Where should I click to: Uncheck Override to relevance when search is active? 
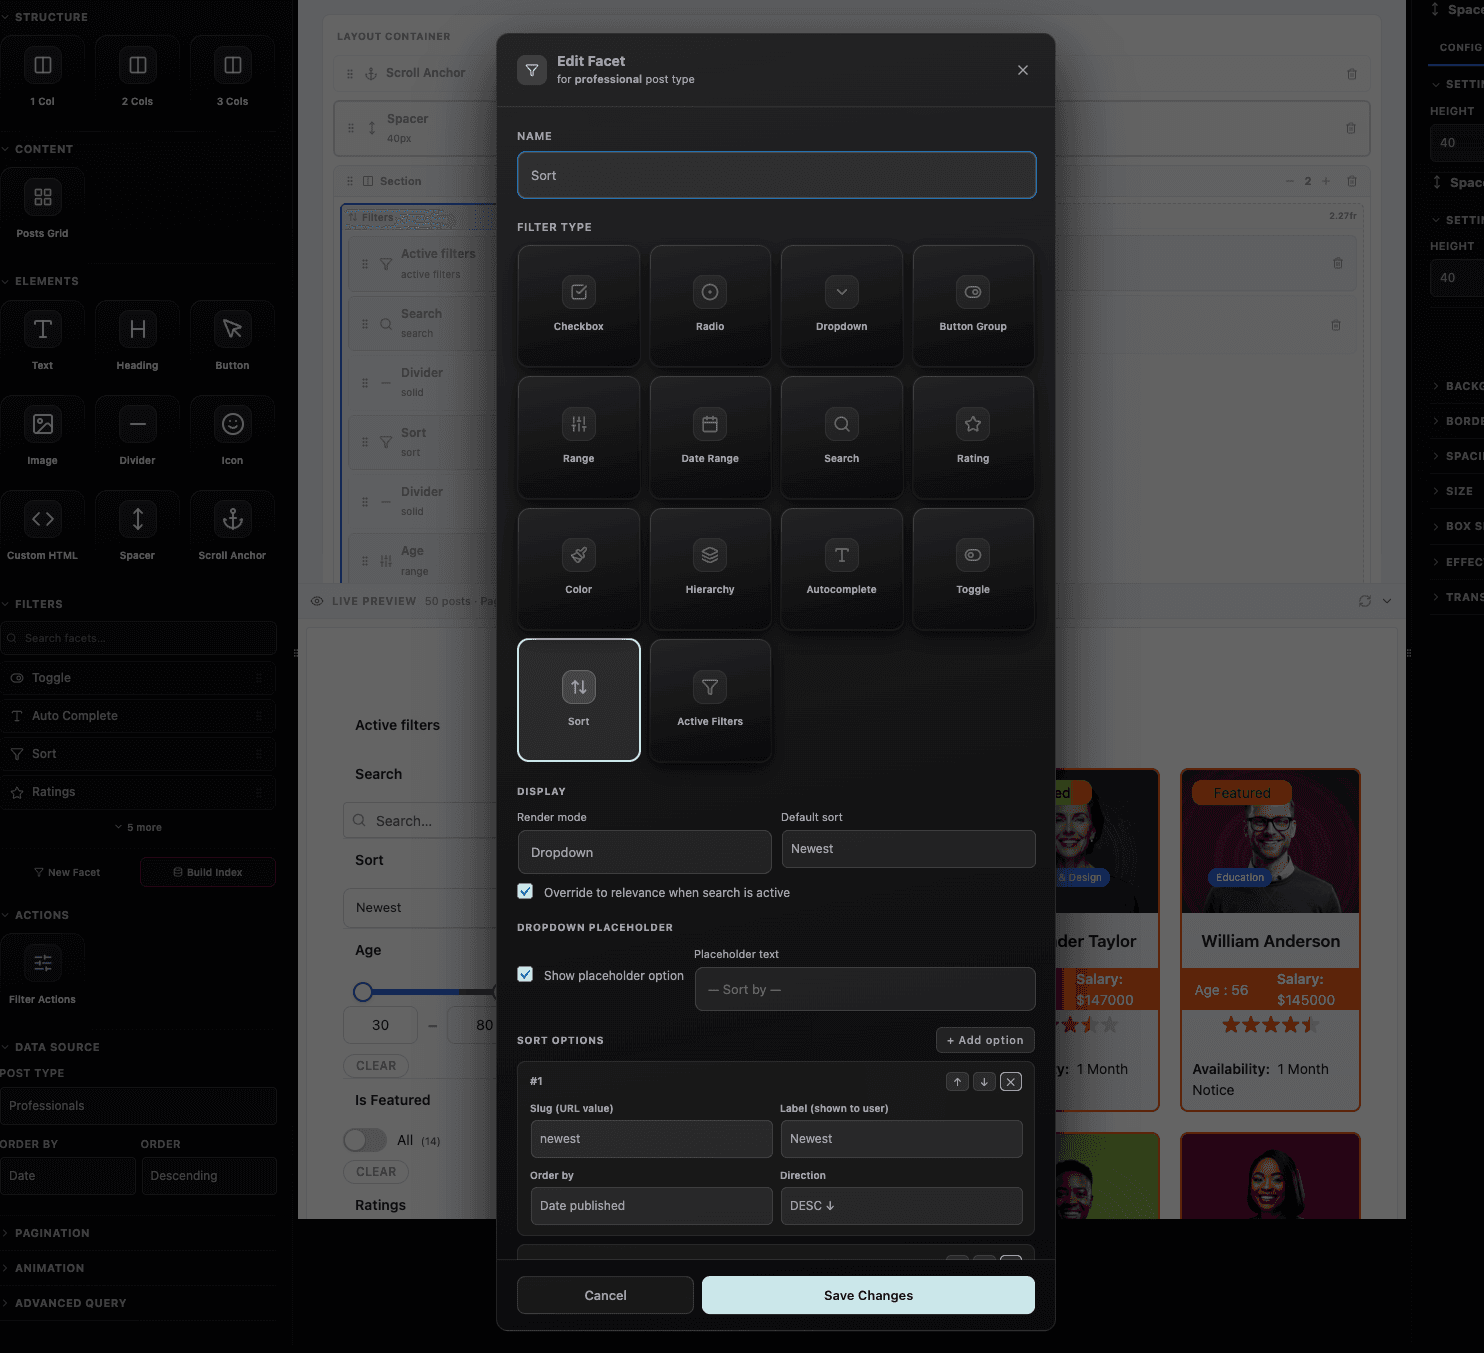coord(525,891)
